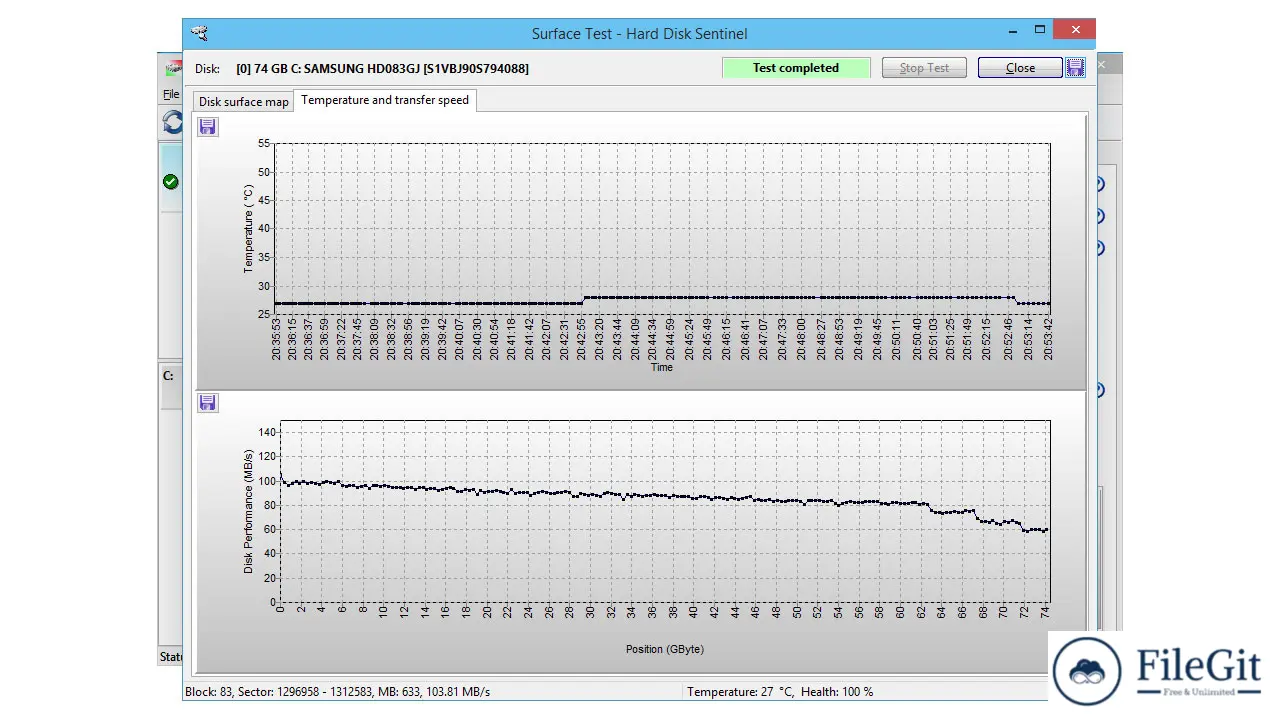Maximize the Surface Test window
Image resolution: width=1280 pixels, height=720 pixels.
coord(1040,30)
